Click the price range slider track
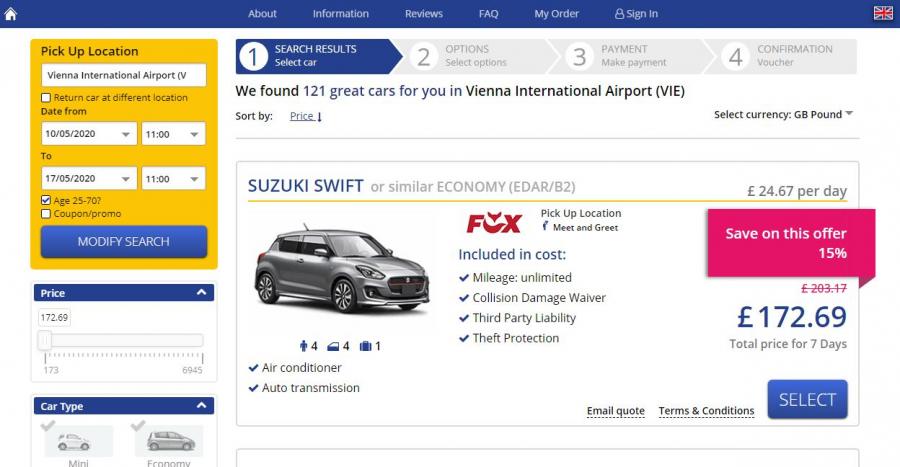The width and height of the screenshot is (900, 467). coord(123,340)
